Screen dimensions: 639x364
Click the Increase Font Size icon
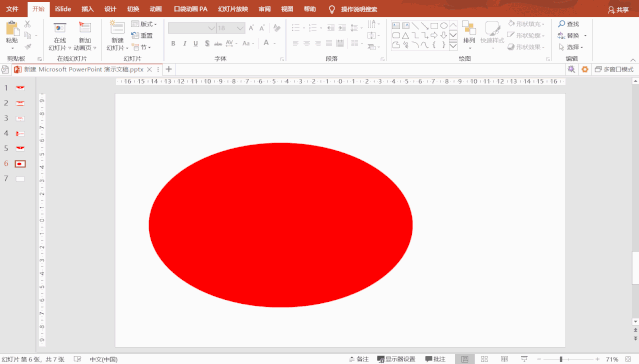tap(251, 28)
